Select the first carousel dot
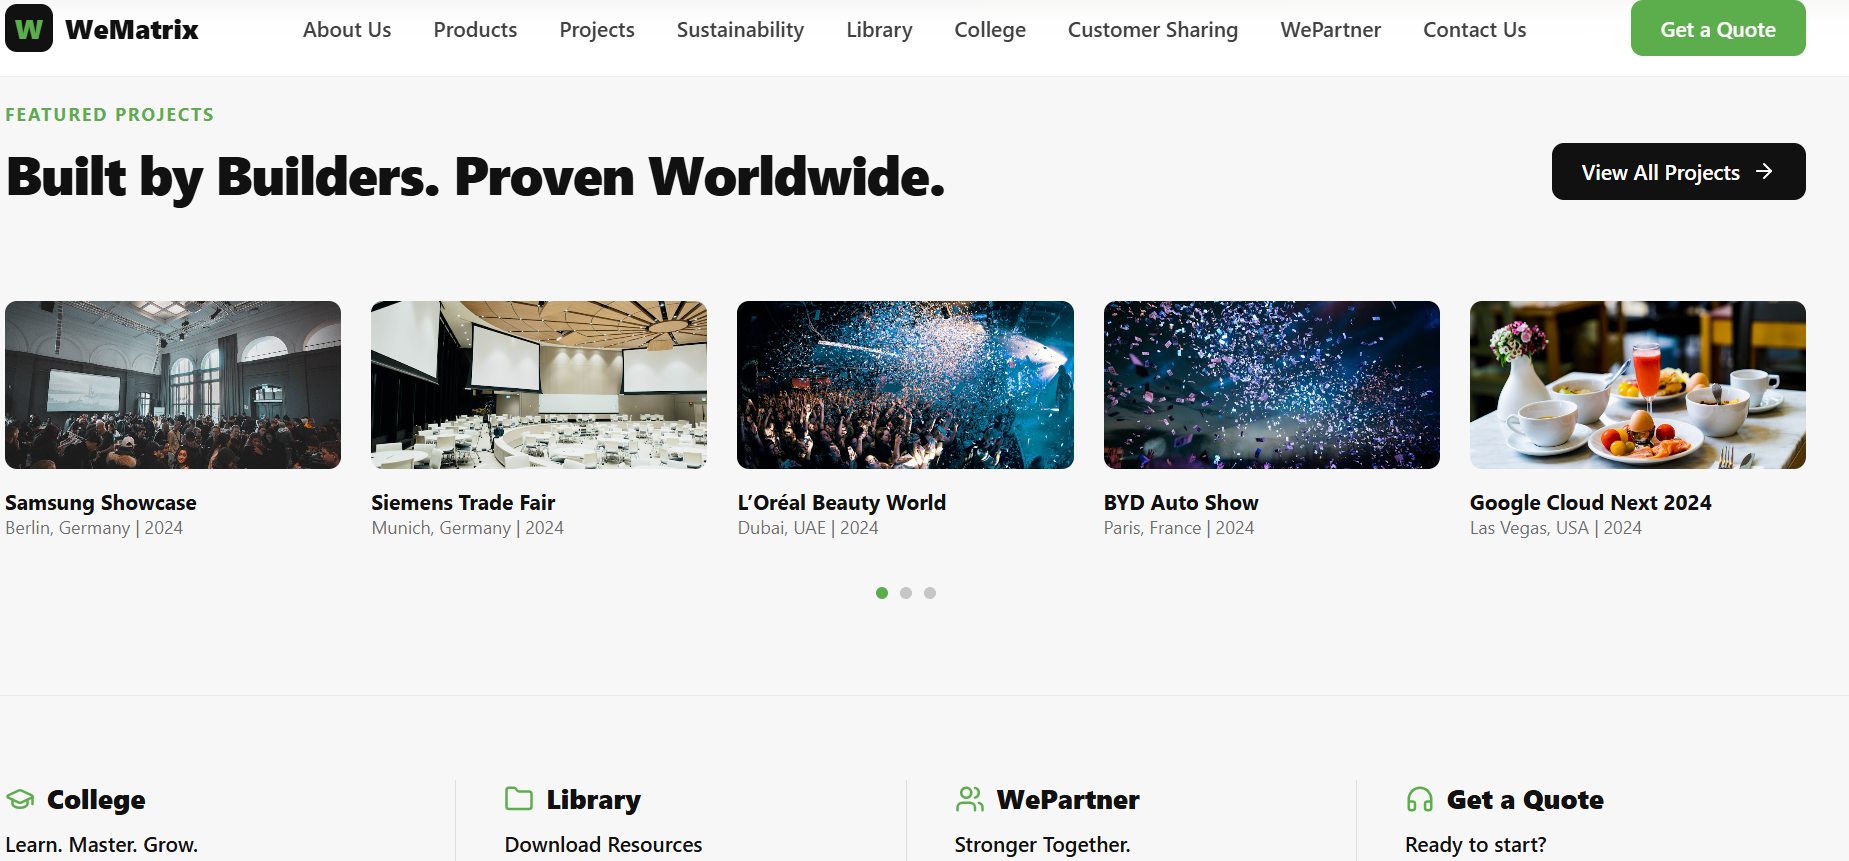The width and height of the screenshot is (1849, 861). (882, 593)
